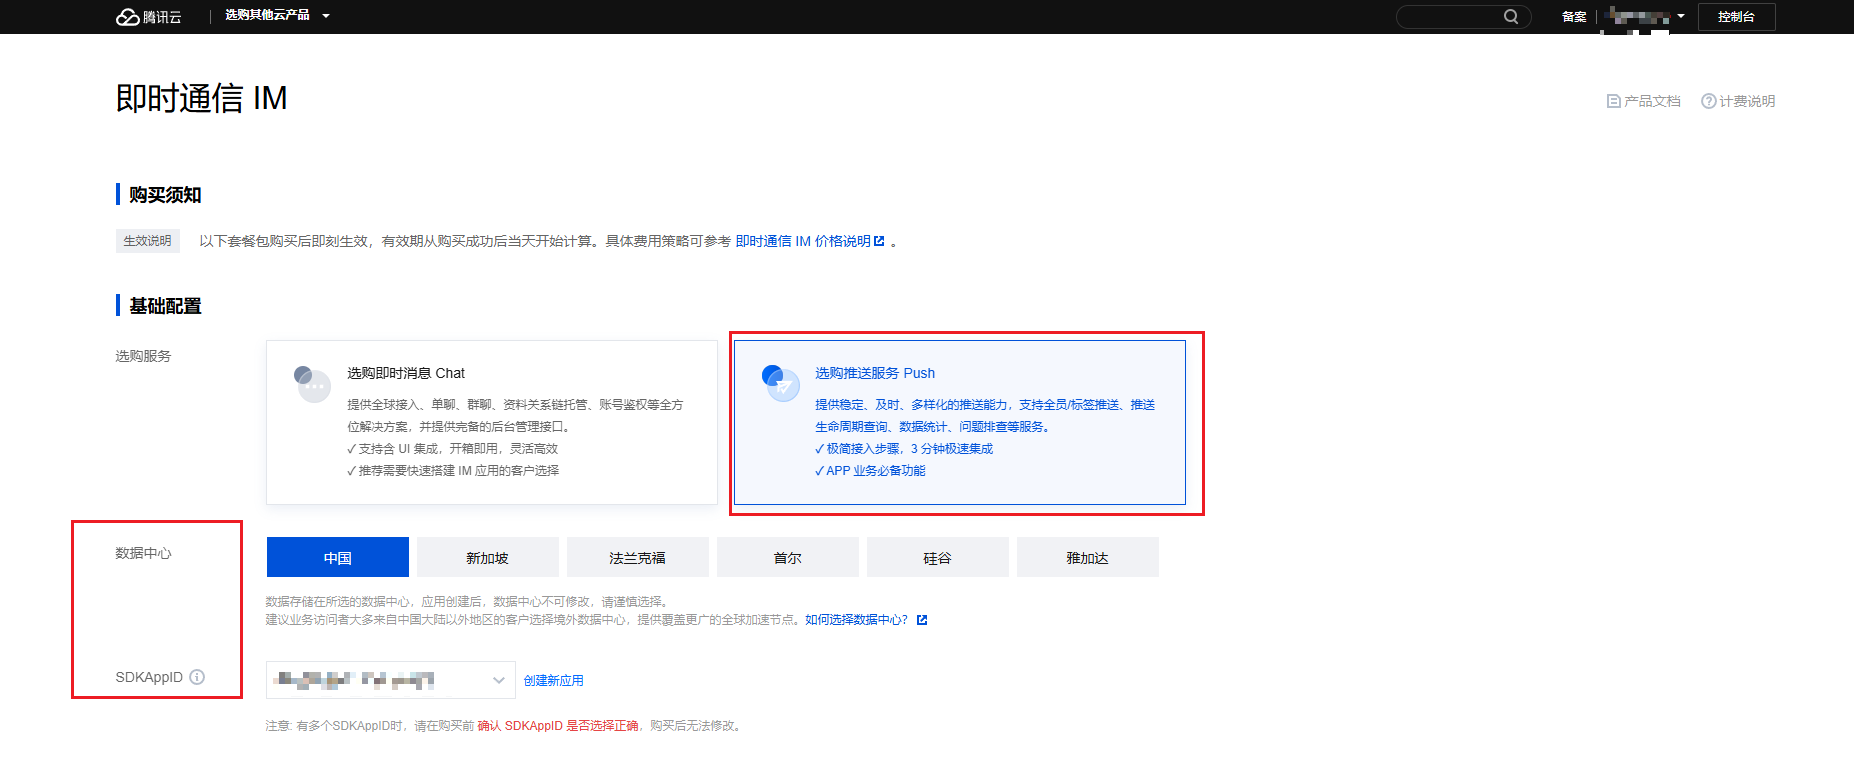1854x770 pixels.
Task: Click red 确认 SDKAppID 是否选择正确 warning text
Action: pos(558,726)
